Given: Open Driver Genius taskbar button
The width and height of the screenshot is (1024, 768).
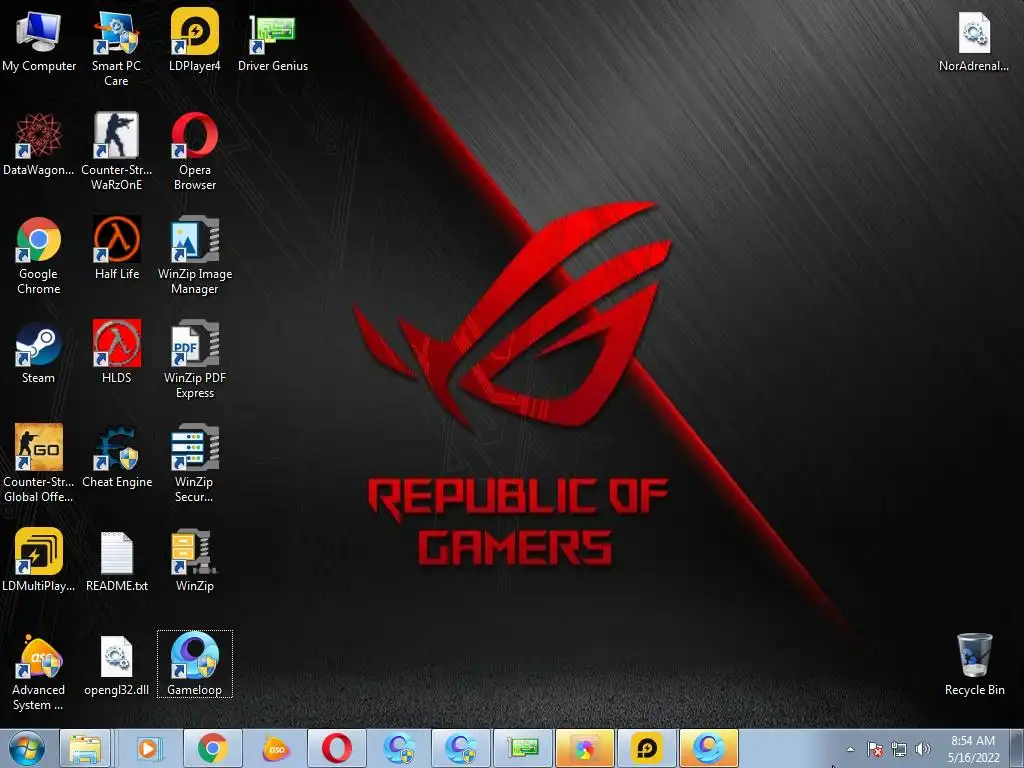Looking at the screenshot, I should coord(524,748).
